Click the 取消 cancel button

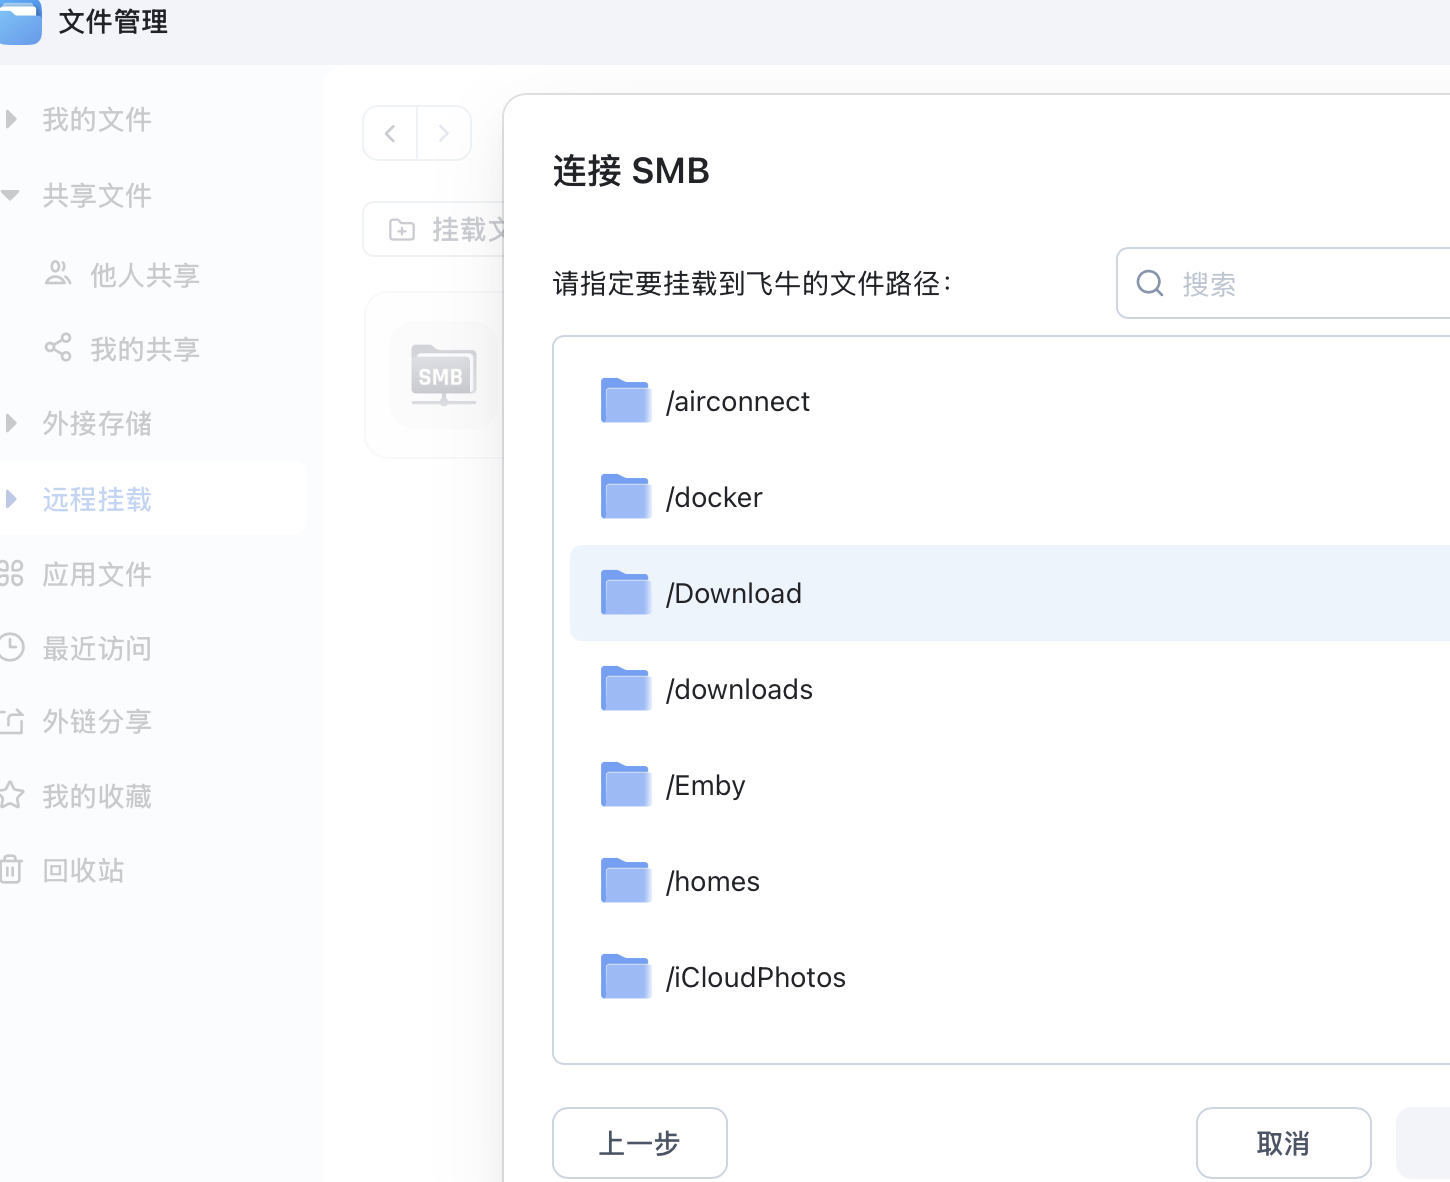[1284, 1143]
